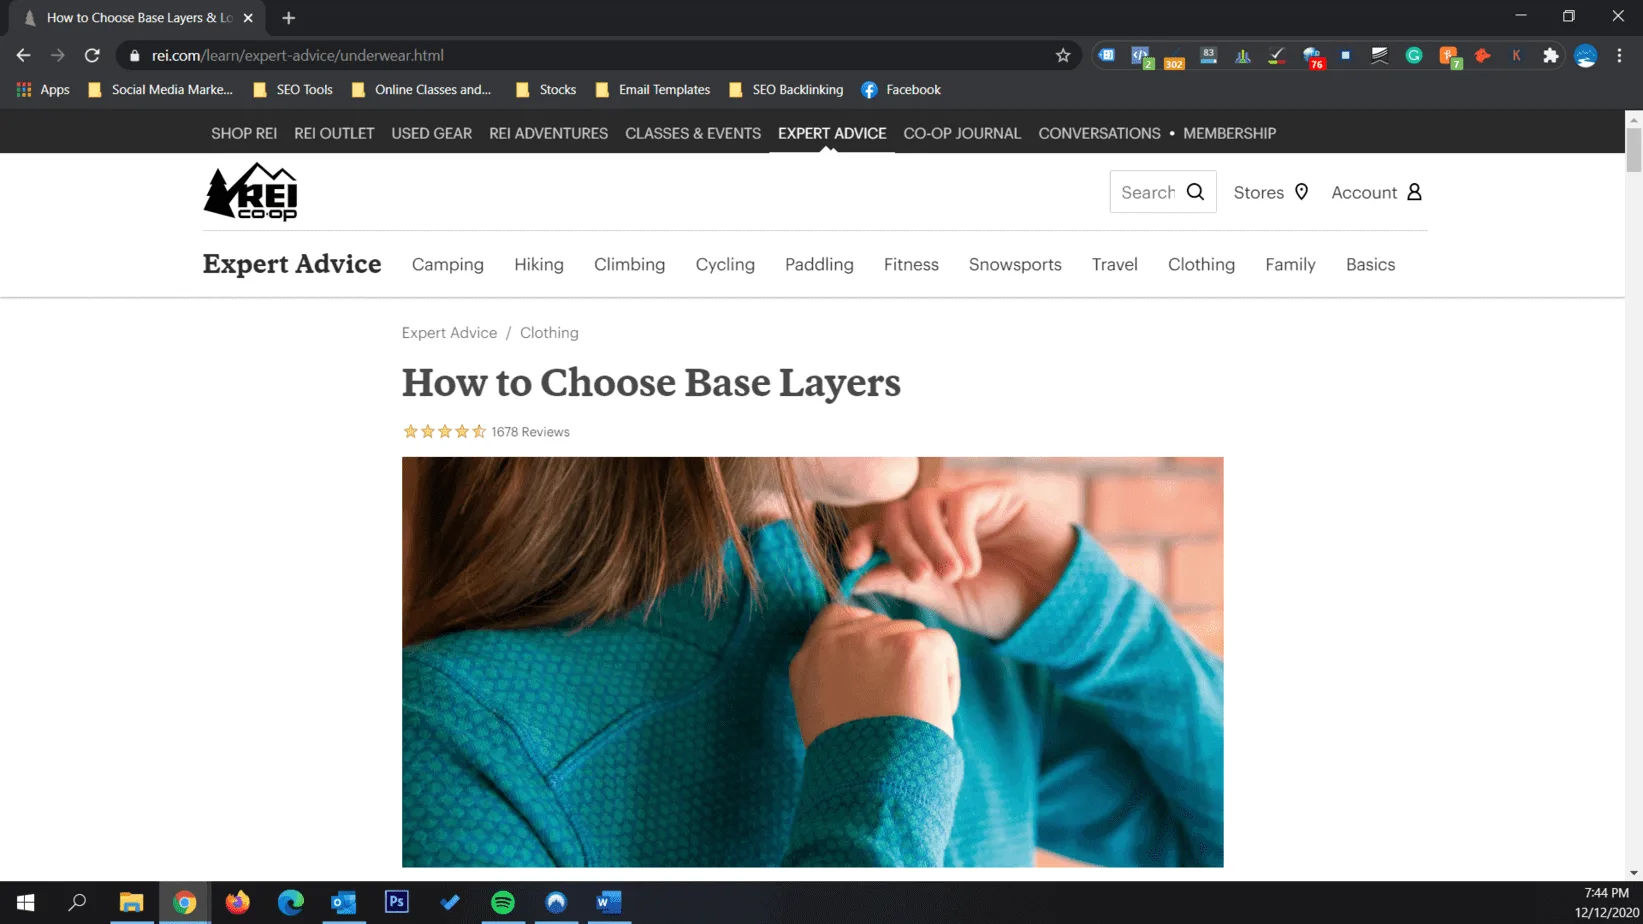Screen dimensions: 1643x924
Task: Click the Clothing breadcrumb link
Action: (548, 333)
